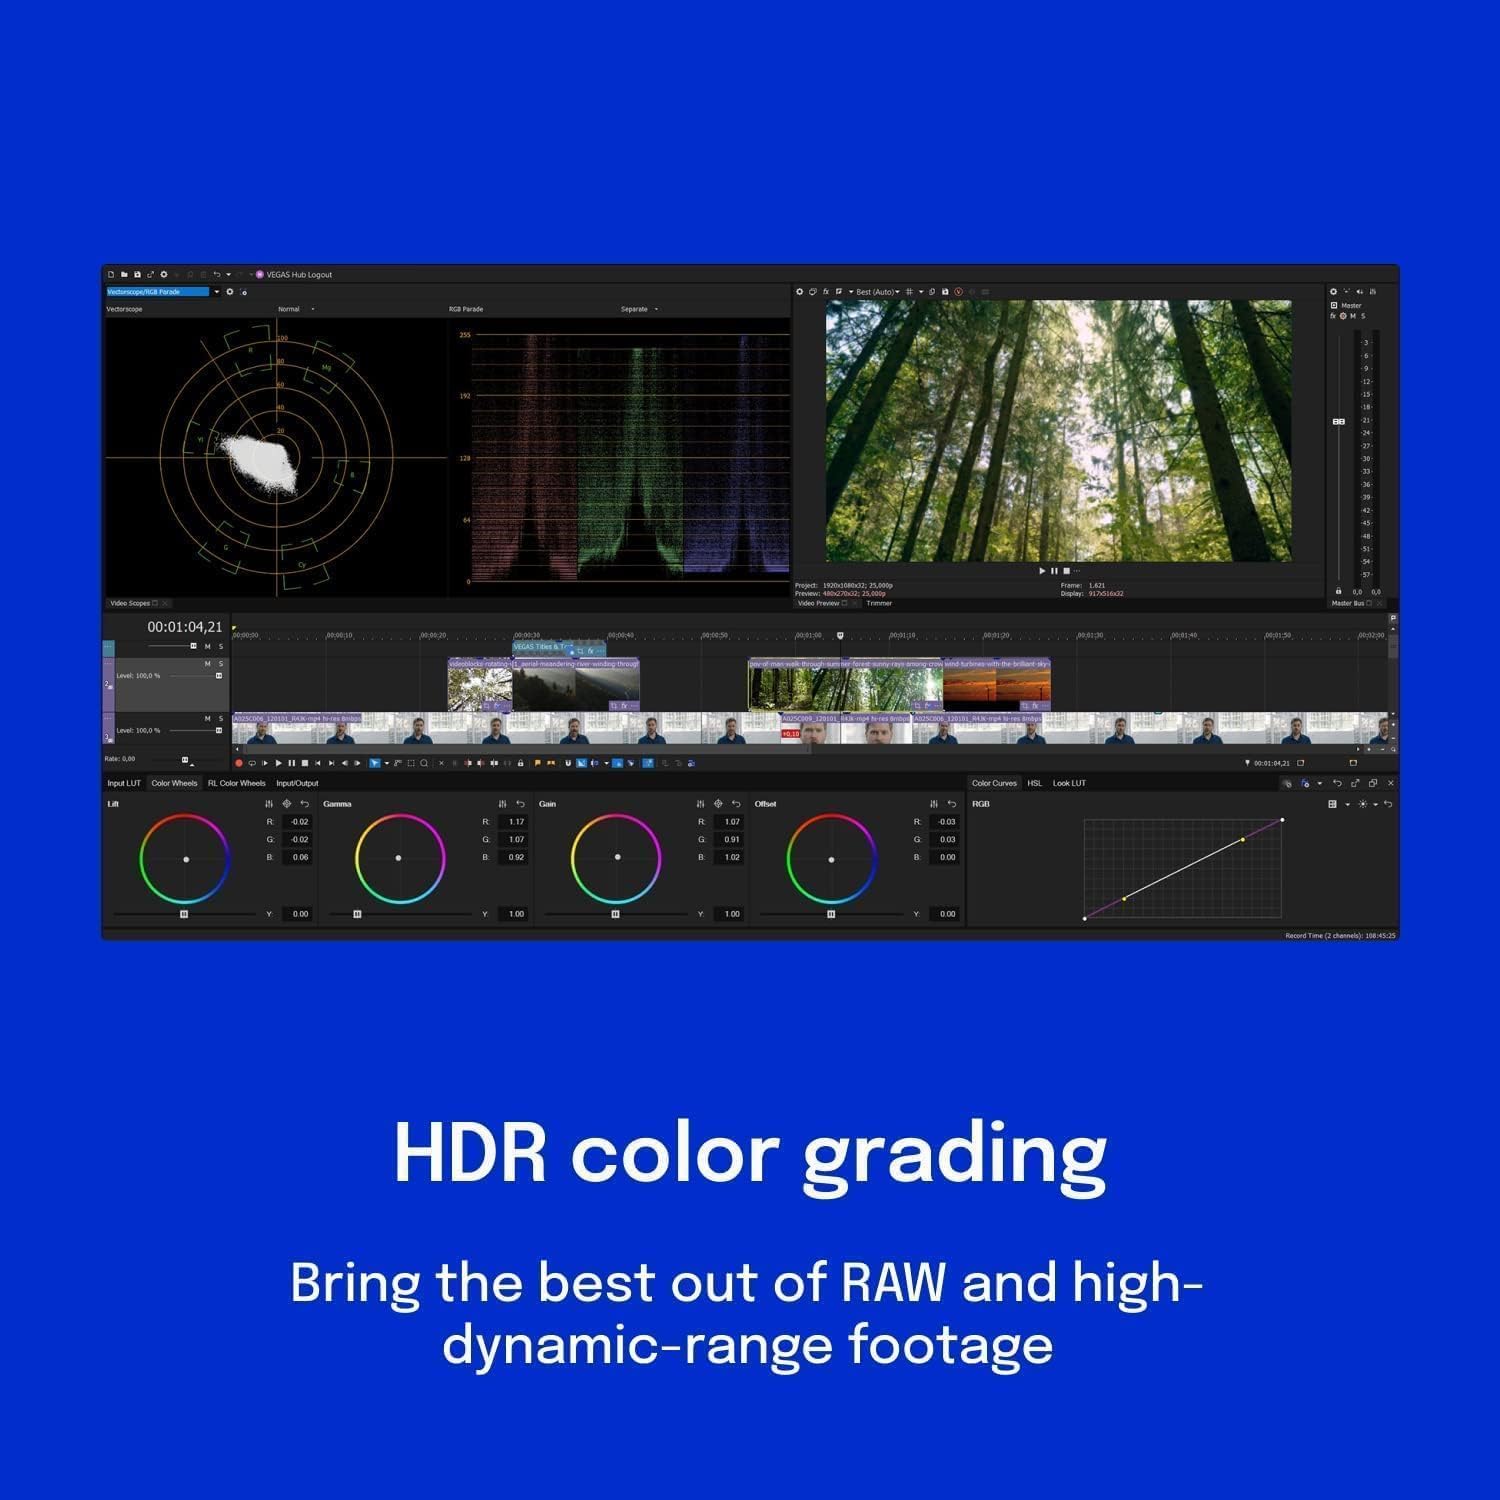This screenshot has width=1500, height=1500.
Task: Select the Color Wheels tab
Action: coord(174,783)
